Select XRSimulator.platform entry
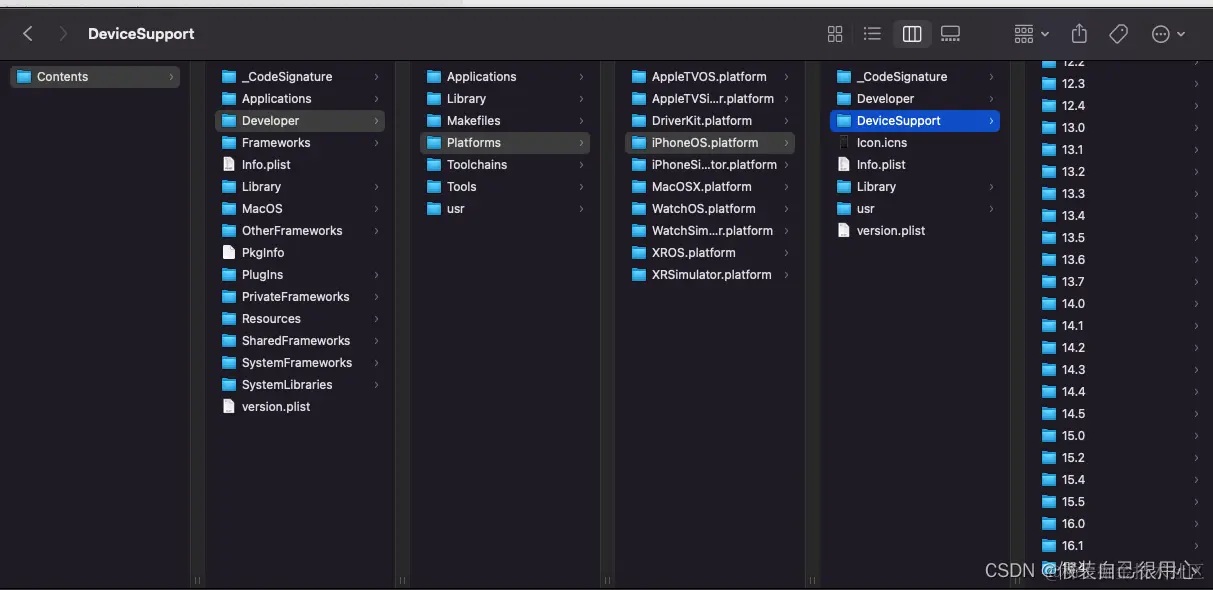 pyautogui.click(x=710, y=275)
